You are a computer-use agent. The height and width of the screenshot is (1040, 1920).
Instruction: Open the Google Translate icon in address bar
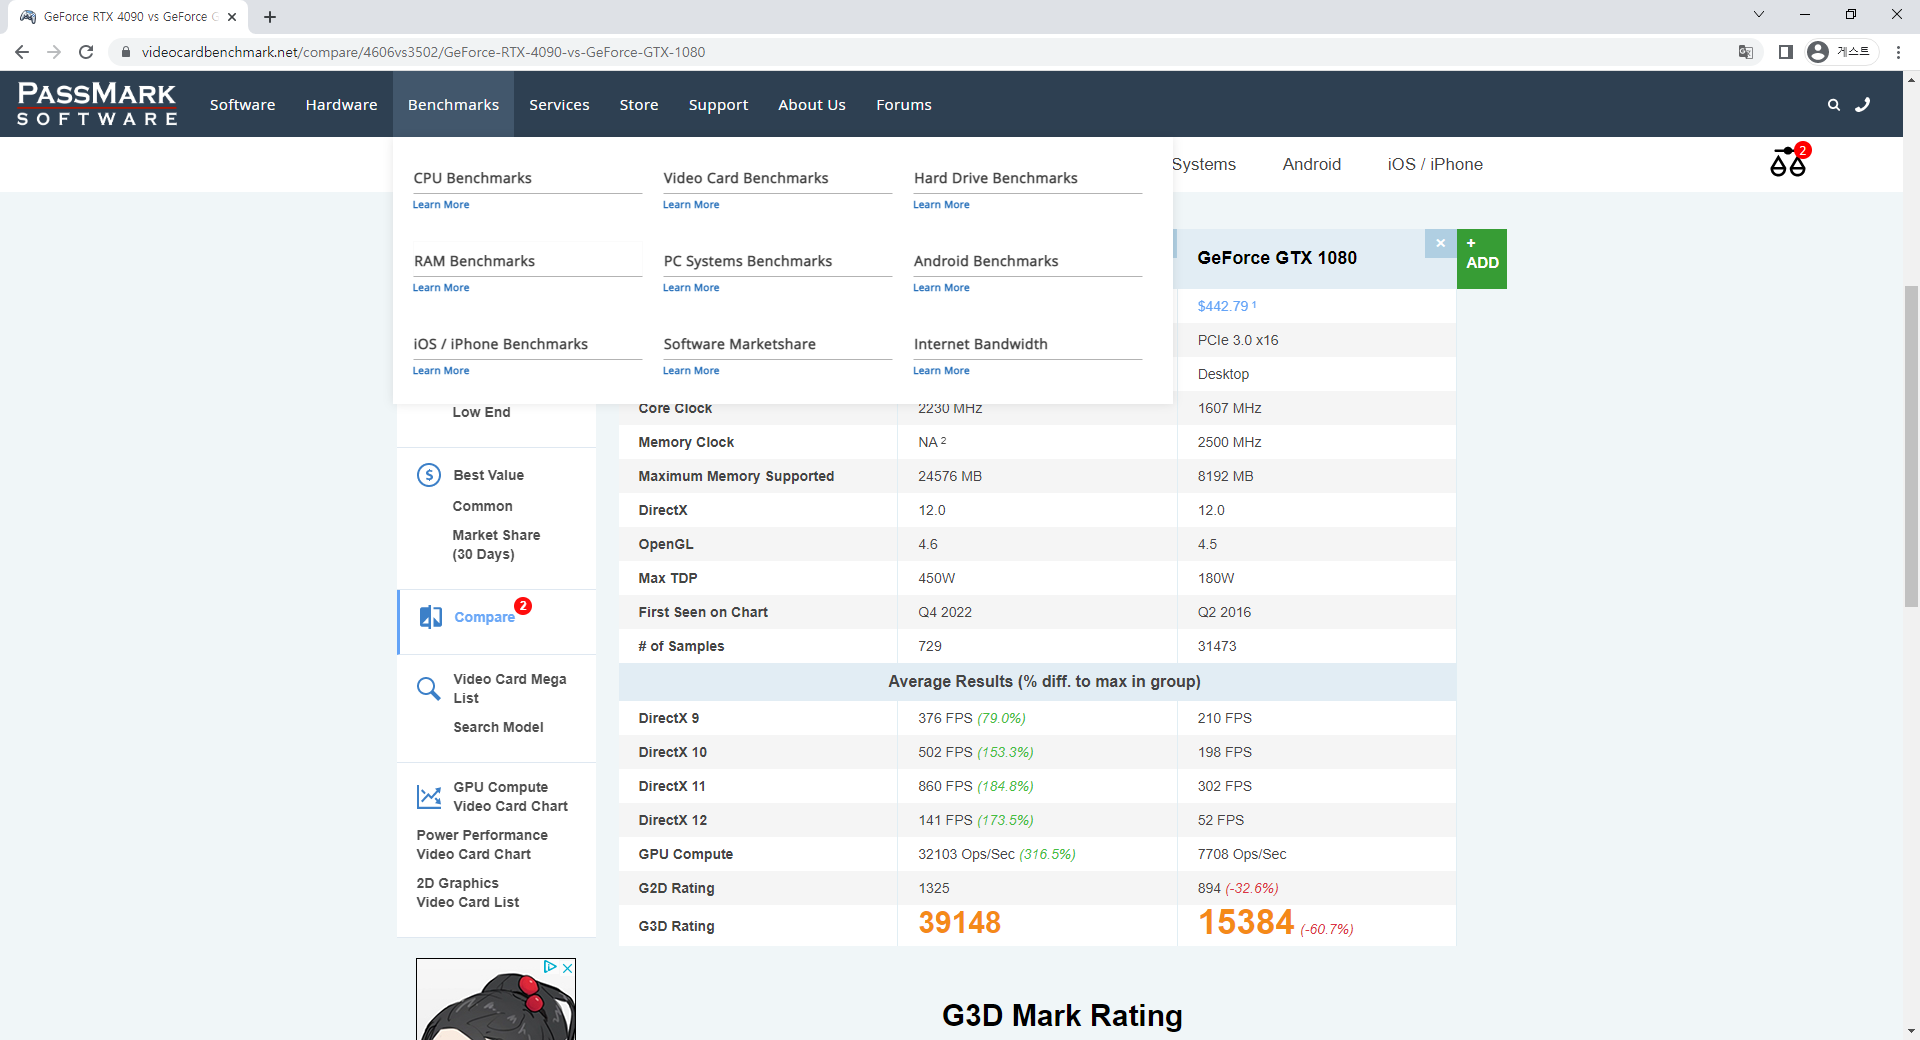(1746, 52)
